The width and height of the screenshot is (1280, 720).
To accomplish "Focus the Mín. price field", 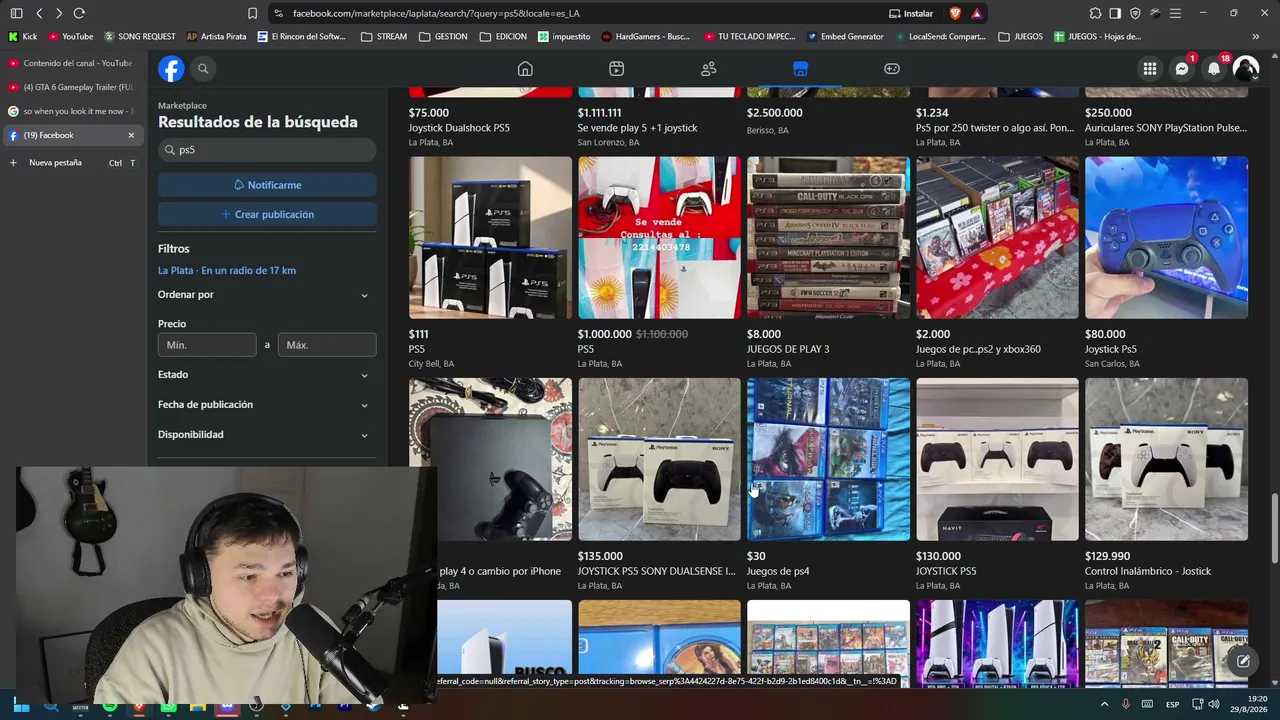I will click(207, 345).
